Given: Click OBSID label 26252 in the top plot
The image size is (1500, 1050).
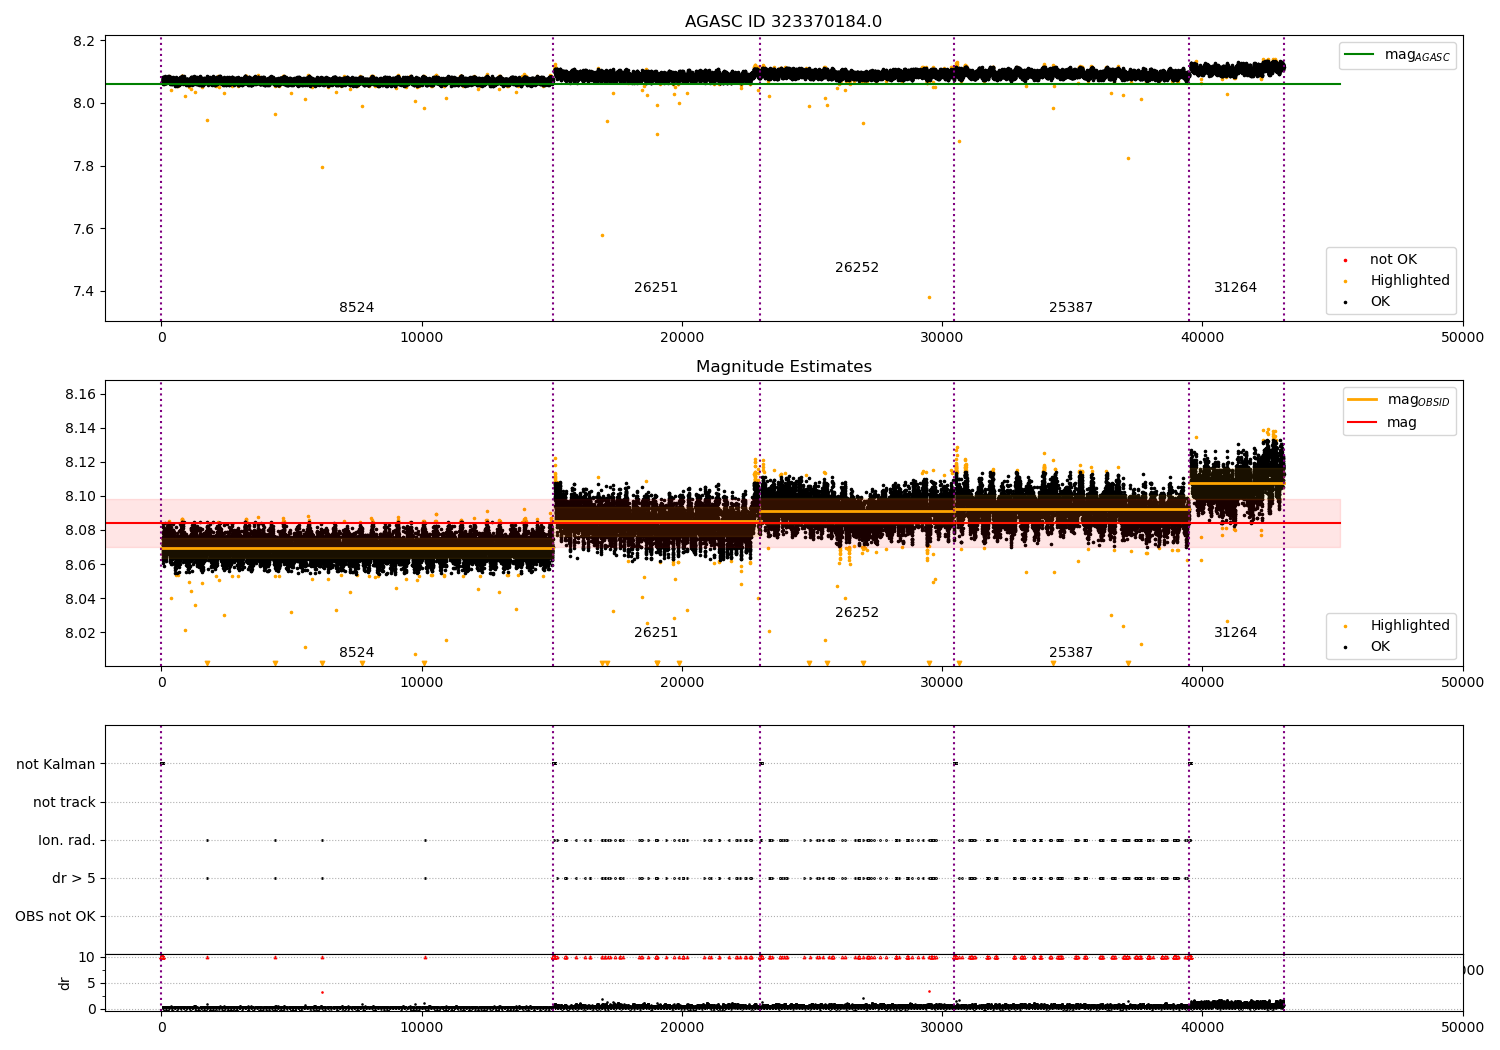Looking at the screenshot, I should point(857,268).
